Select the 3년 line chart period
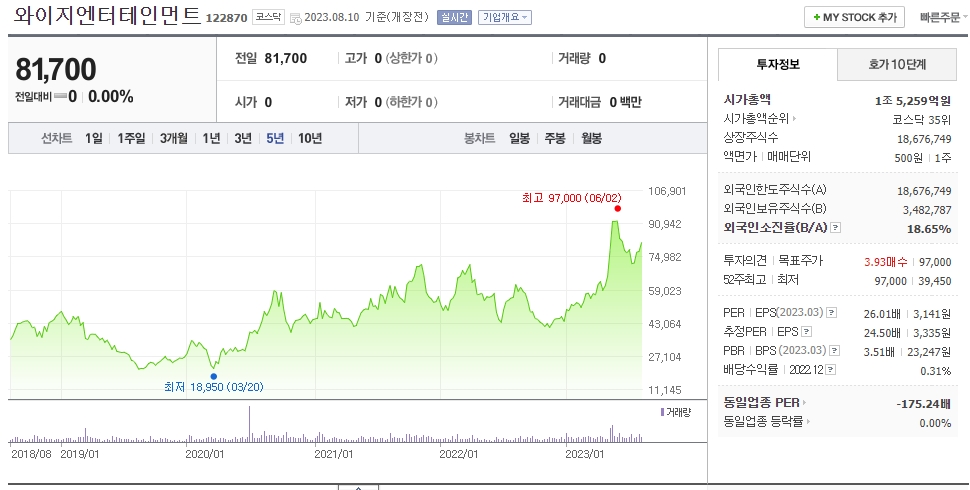Image resolution: width=970 pixels, height=490 pixels. tap(243, 139)
